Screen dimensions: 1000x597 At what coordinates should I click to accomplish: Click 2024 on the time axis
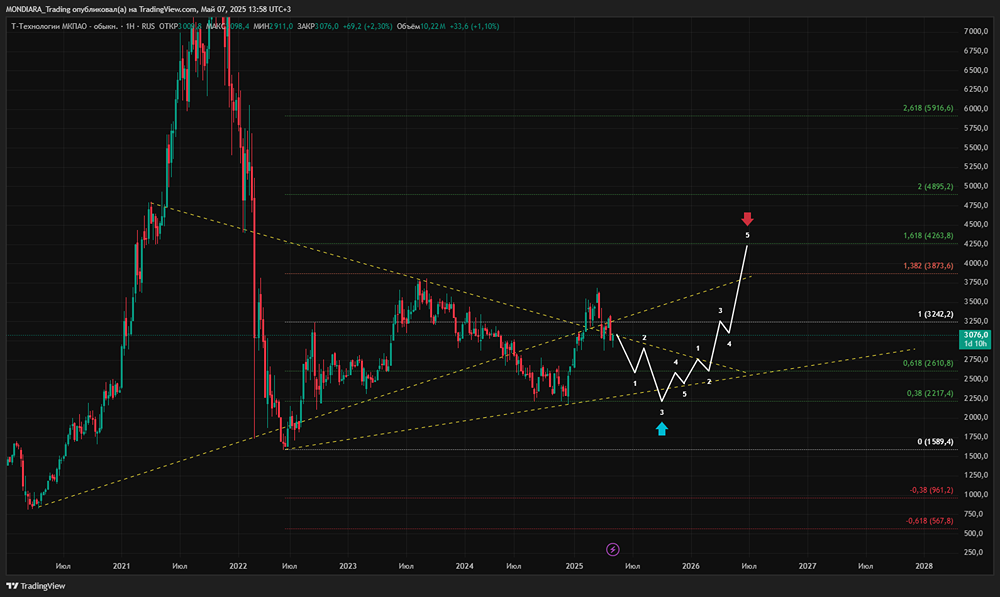coord(464,566)
